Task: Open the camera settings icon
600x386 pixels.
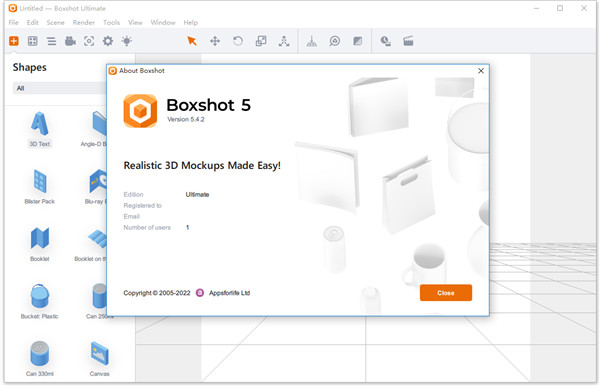Action: (70, 41)
